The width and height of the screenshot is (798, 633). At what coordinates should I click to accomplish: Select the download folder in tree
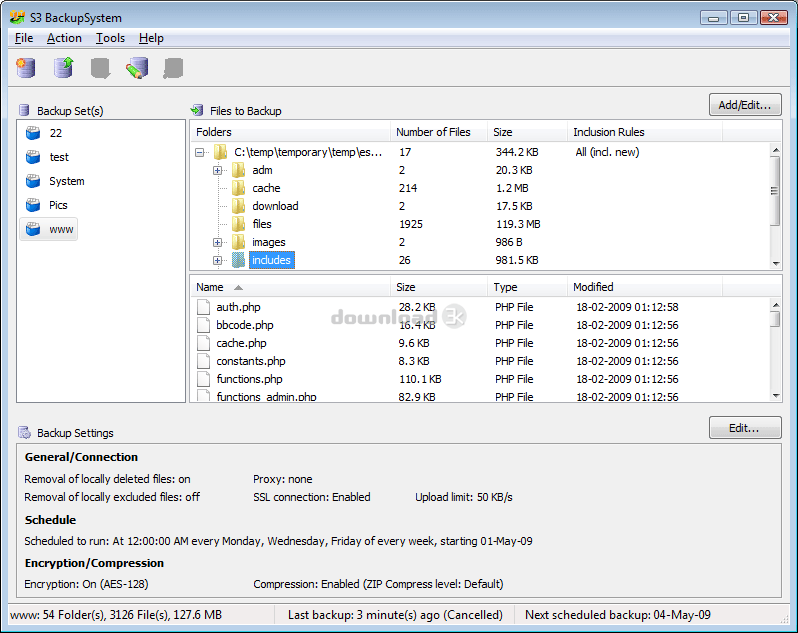[274, 206]
